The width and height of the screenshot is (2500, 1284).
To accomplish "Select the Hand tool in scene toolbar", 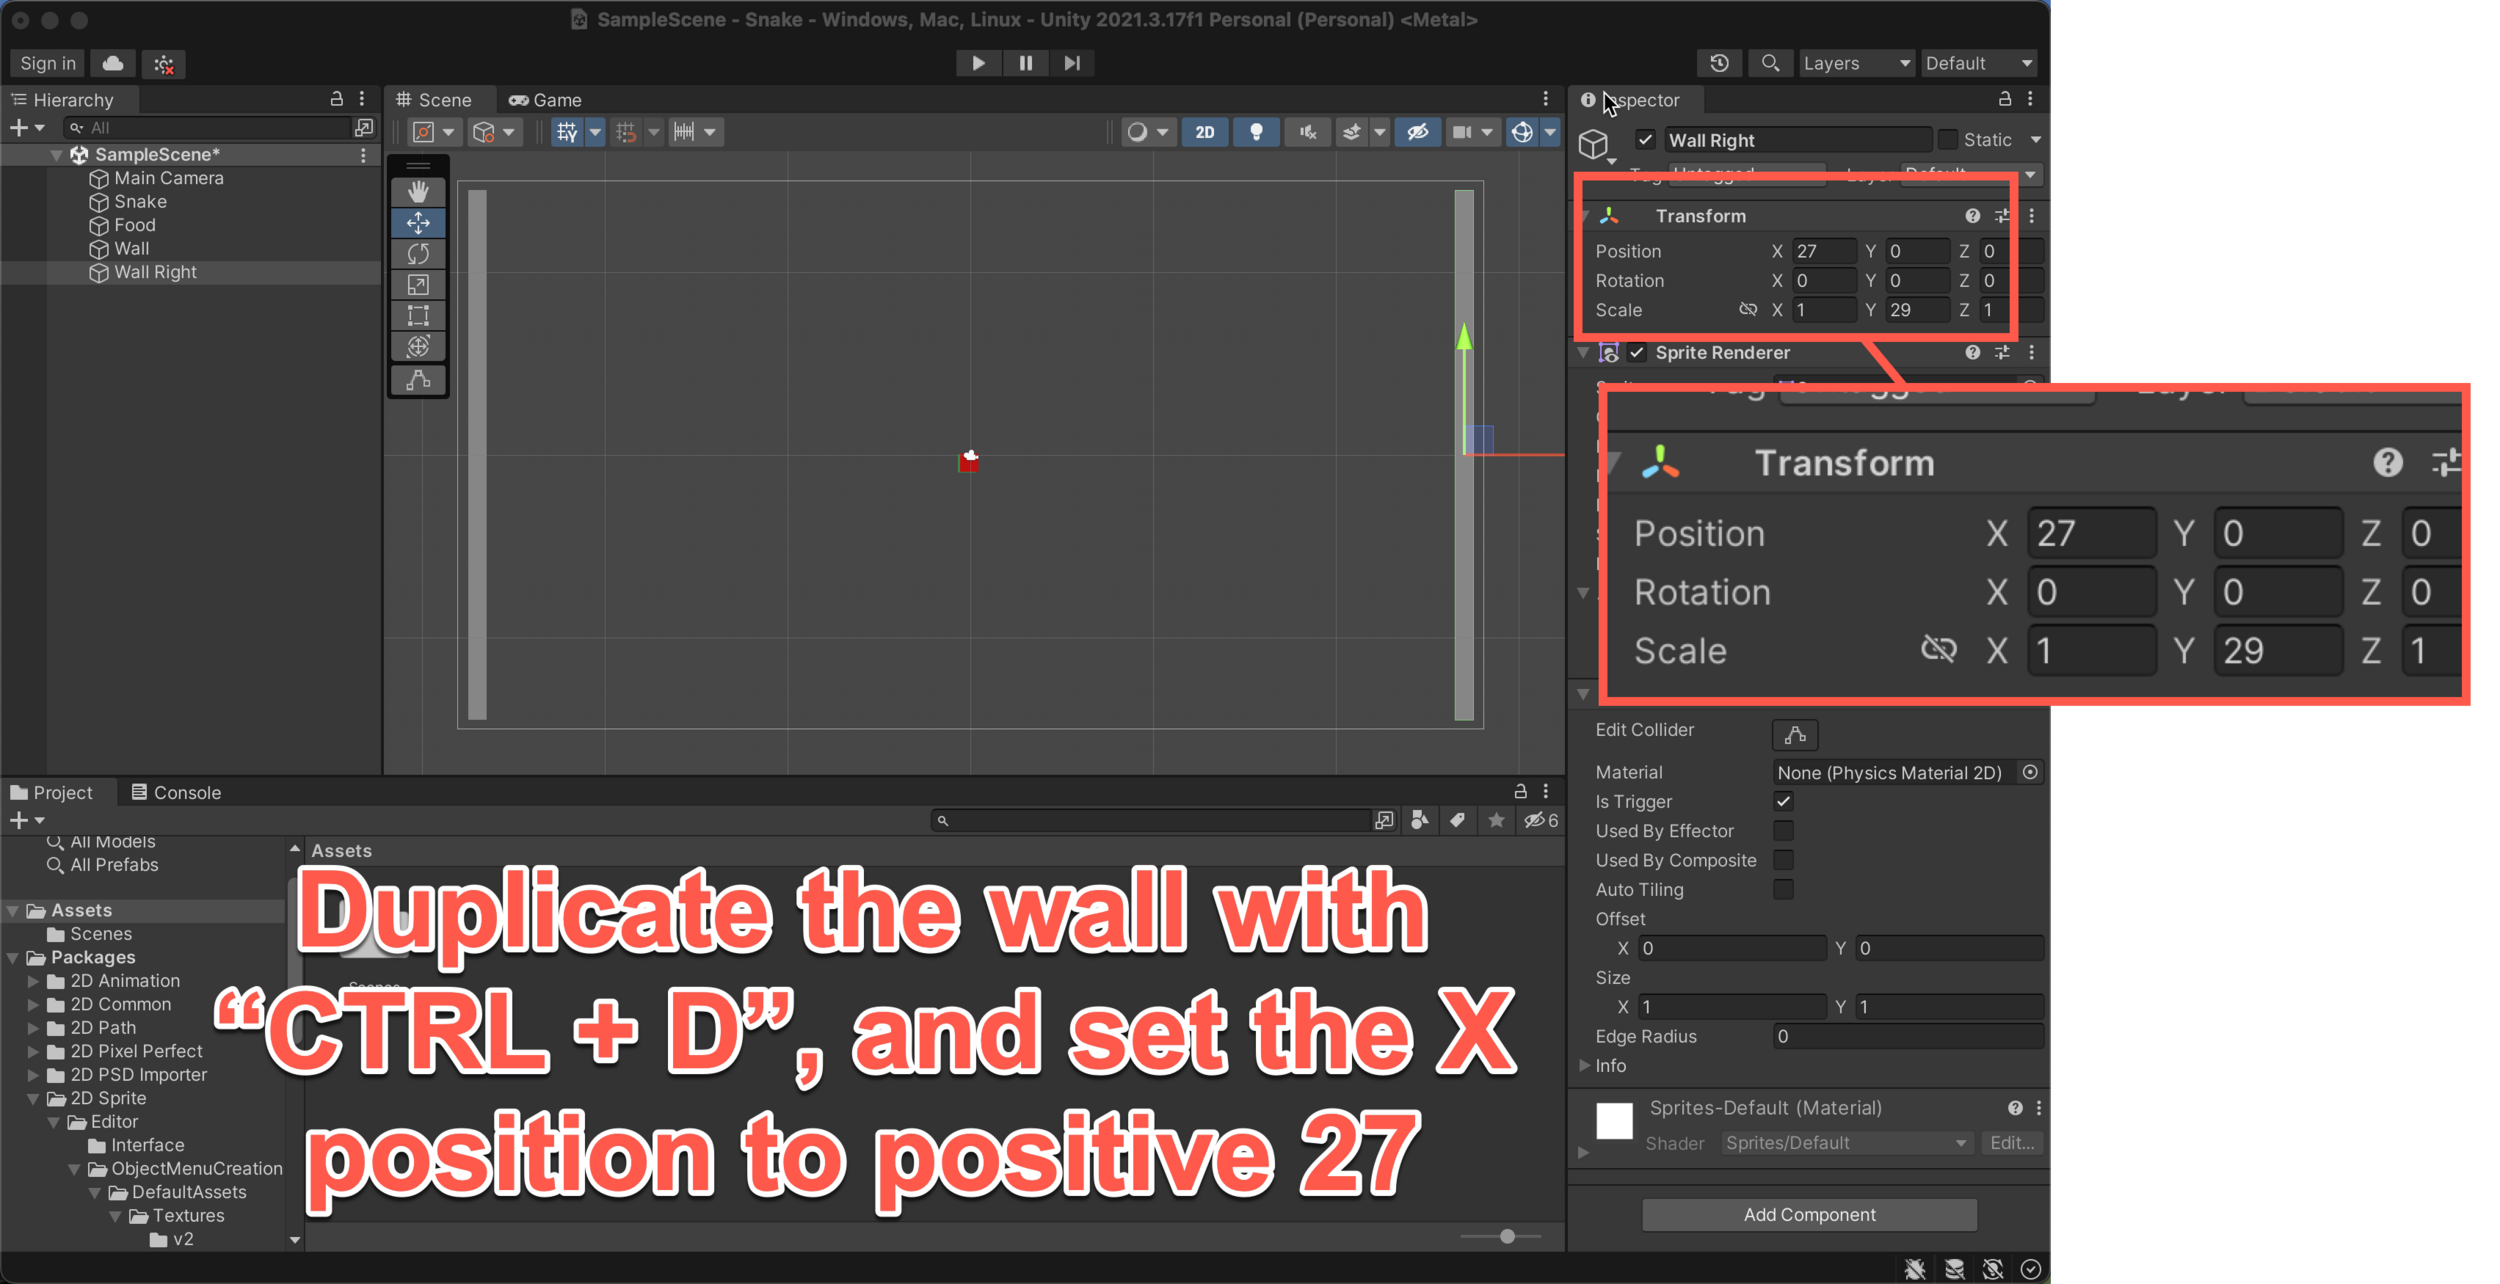I will 418,191.
